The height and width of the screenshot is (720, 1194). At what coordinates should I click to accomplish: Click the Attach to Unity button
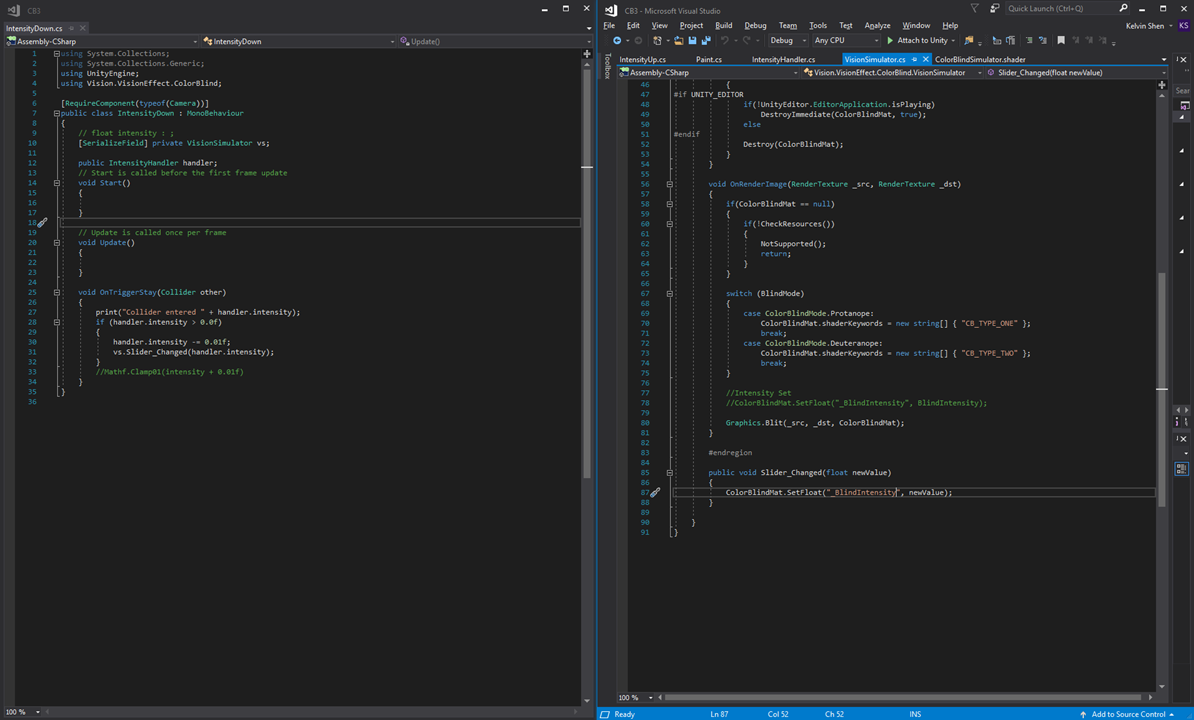tap(917, 41)
